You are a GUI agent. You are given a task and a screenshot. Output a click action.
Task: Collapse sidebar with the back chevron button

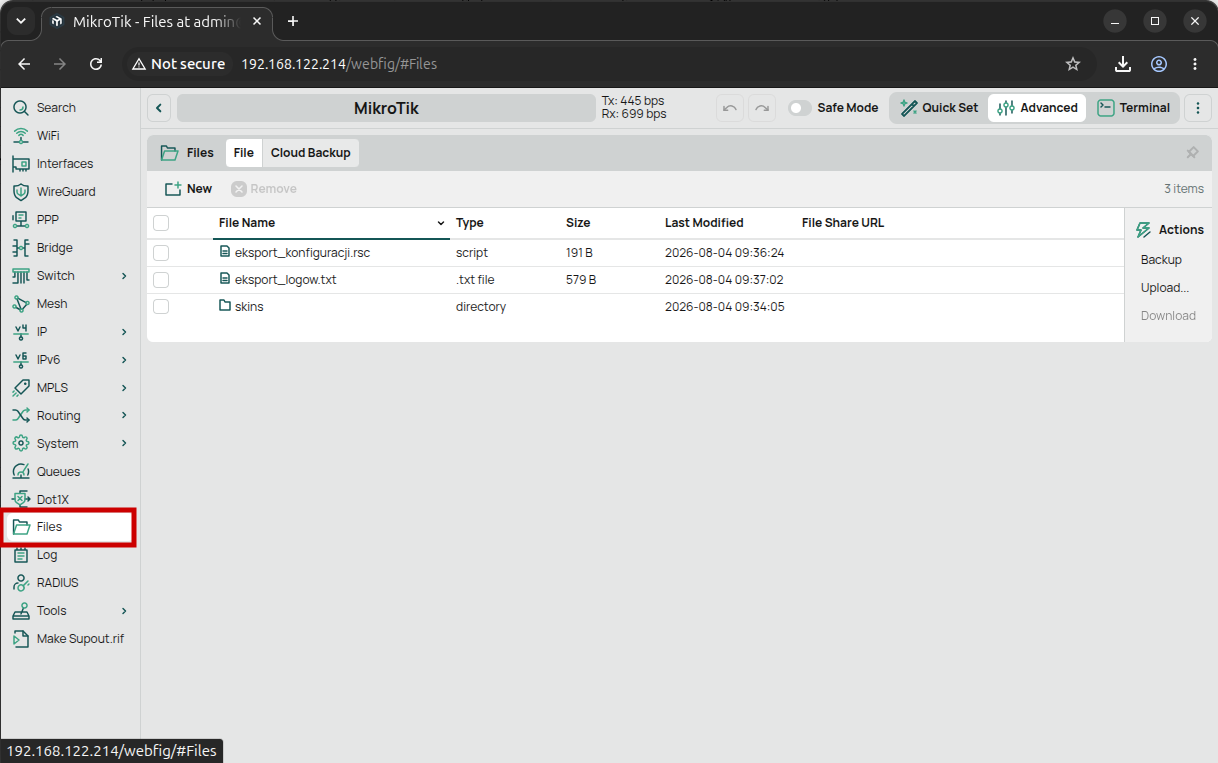(x=160, y=108)
